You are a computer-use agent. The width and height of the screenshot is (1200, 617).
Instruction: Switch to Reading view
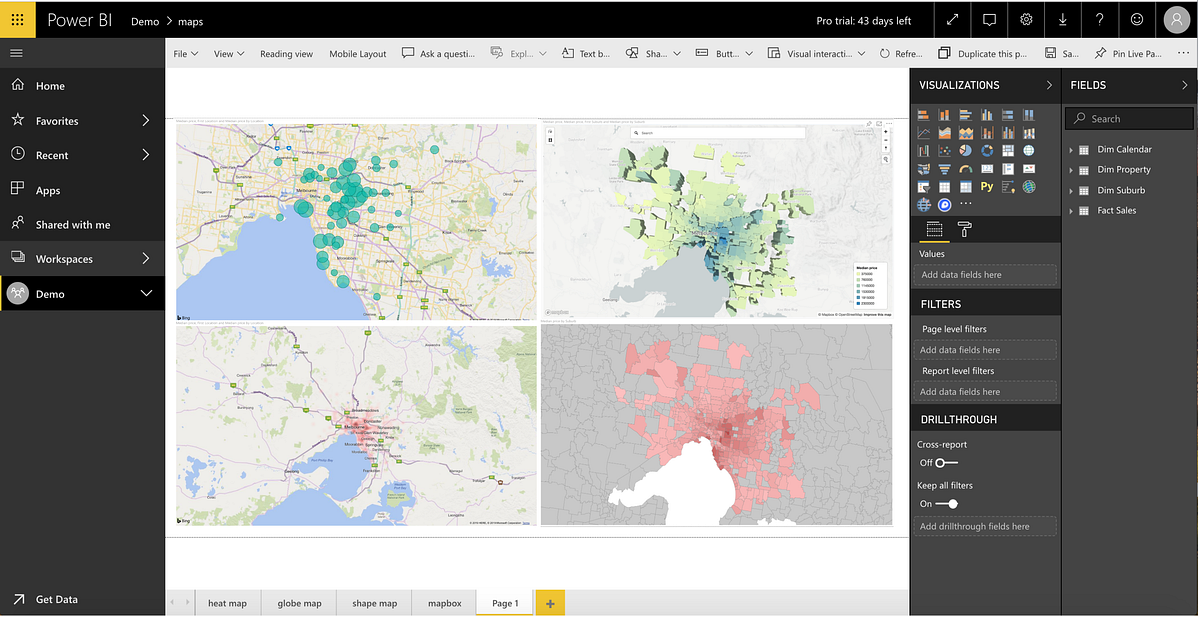(287, 53)
